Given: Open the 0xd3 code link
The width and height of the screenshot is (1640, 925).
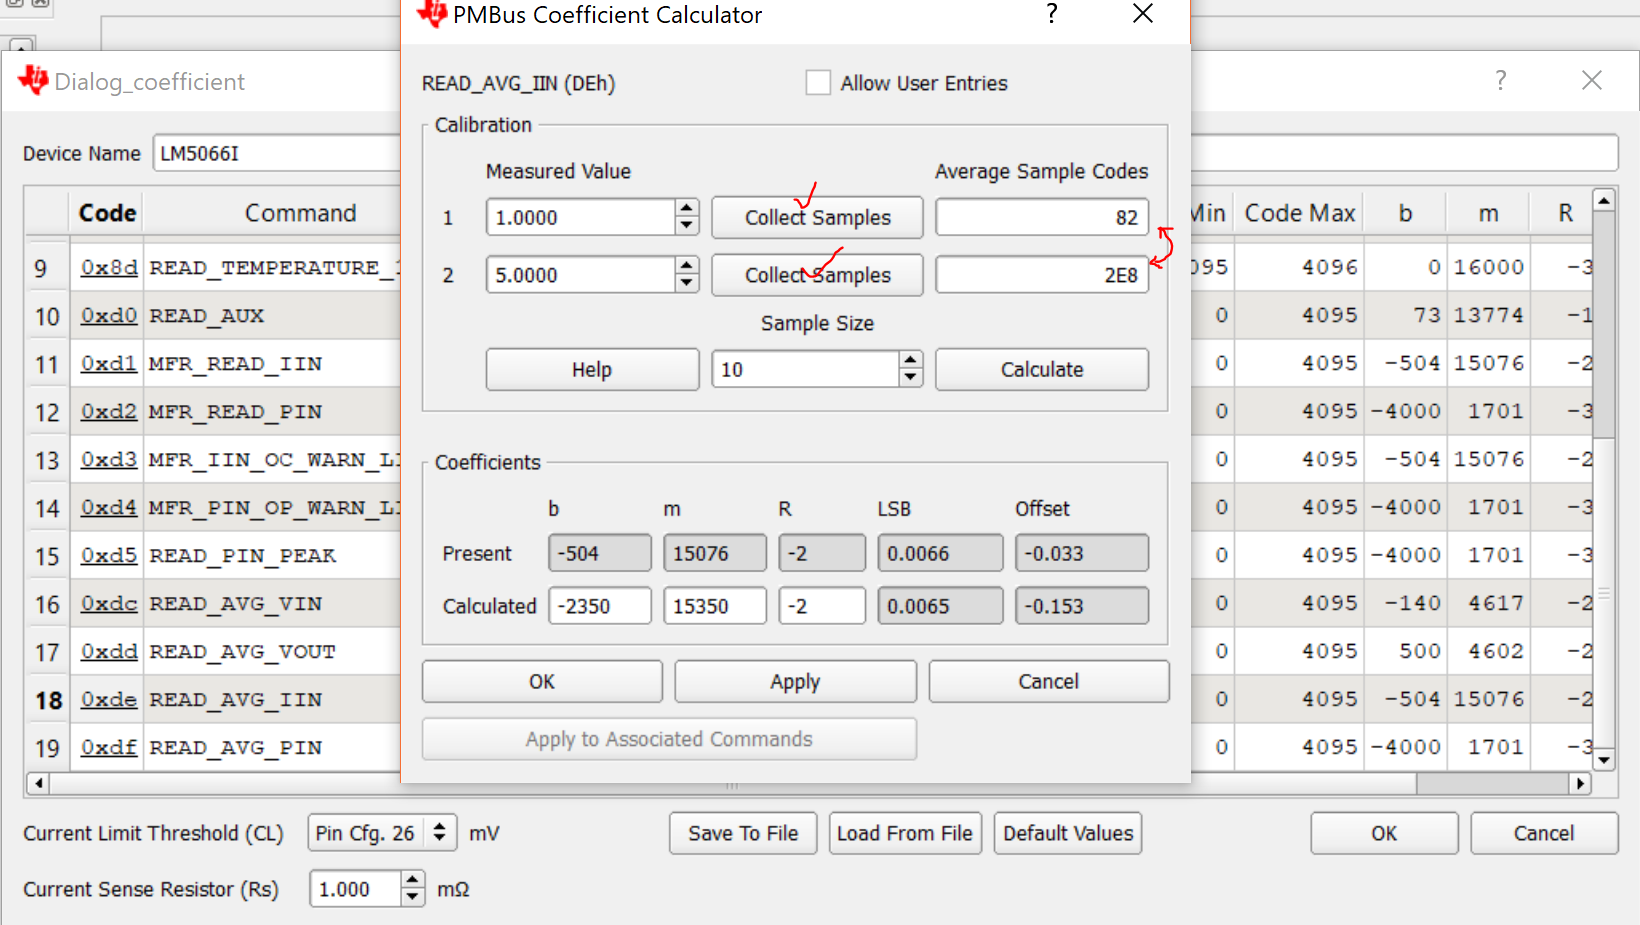Looking at the screenshot, I should (x=108, y=459).
